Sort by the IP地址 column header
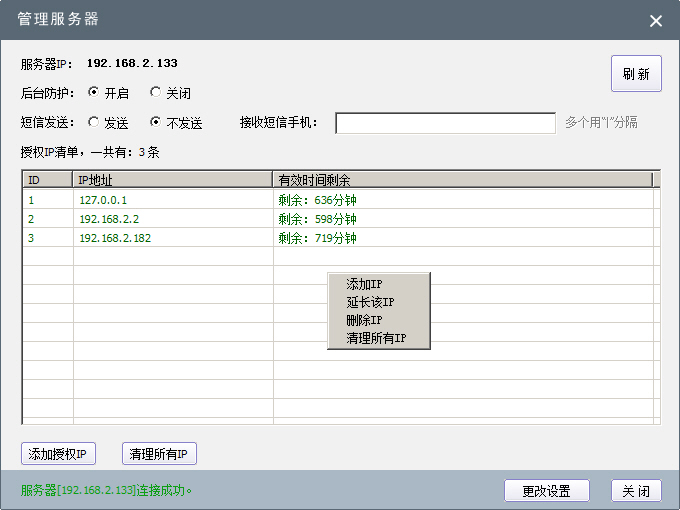This screenshot has height=510, width=680. click(x=173, y=180)
